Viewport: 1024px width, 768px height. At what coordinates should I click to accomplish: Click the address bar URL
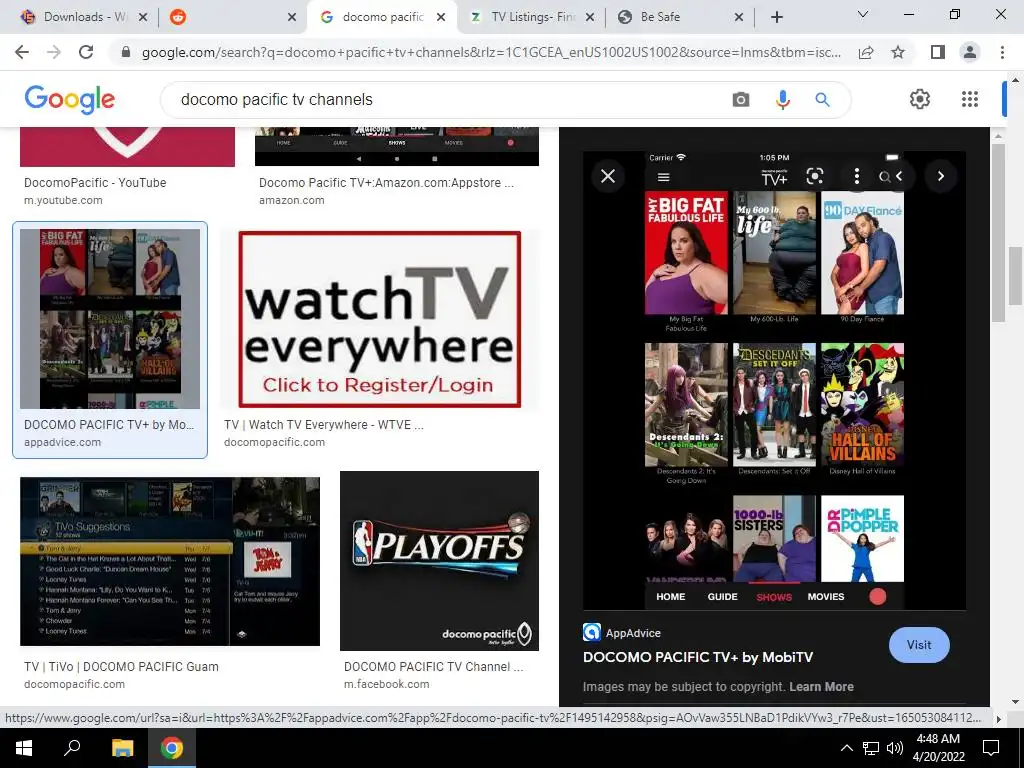(491, 52)
